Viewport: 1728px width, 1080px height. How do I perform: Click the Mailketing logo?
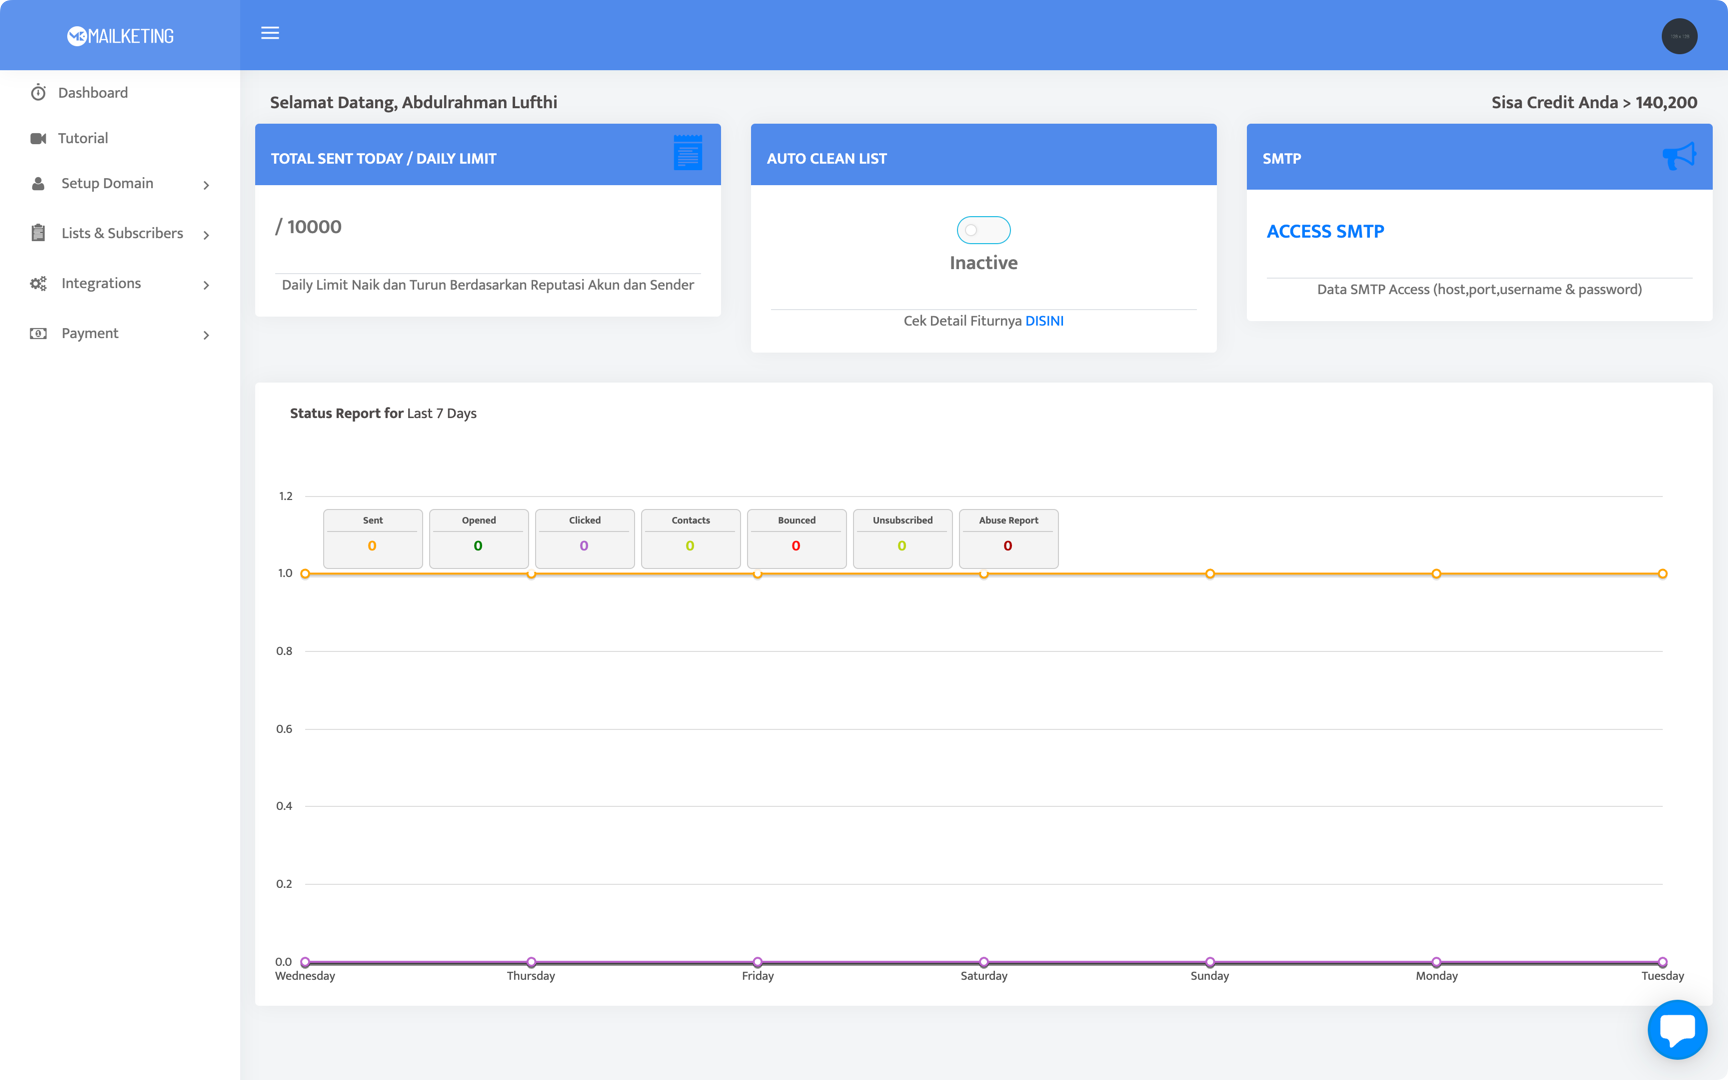[119, 35]
